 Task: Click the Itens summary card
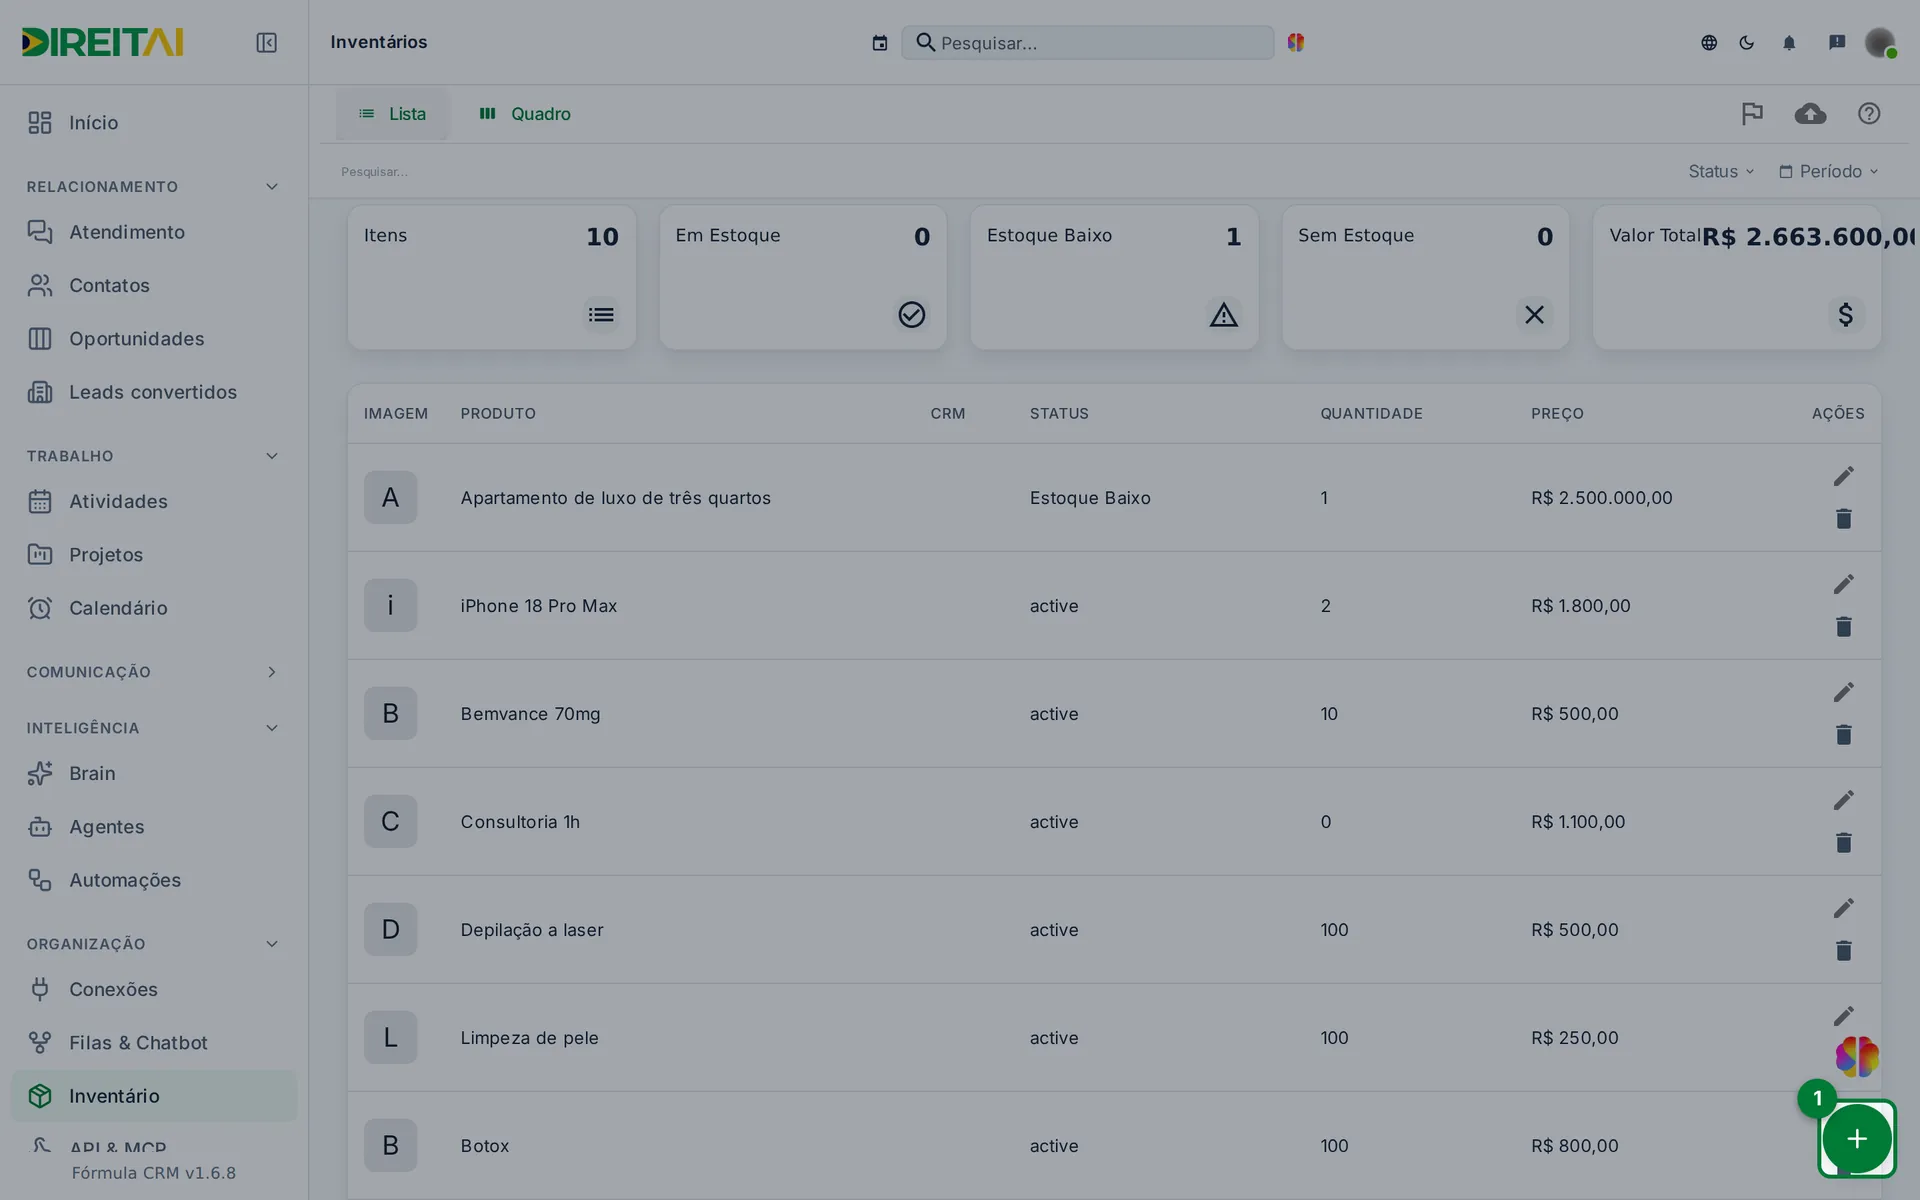(x=492, y=277)
